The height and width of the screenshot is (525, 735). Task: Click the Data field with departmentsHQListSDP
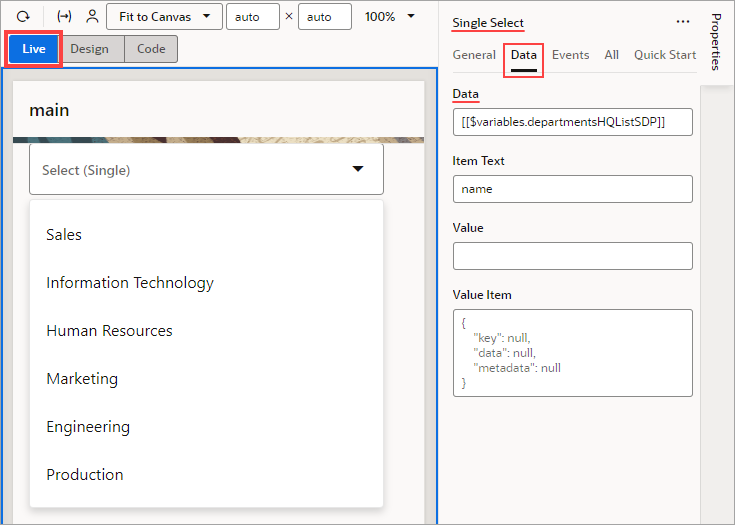click(x=573, y=122)
